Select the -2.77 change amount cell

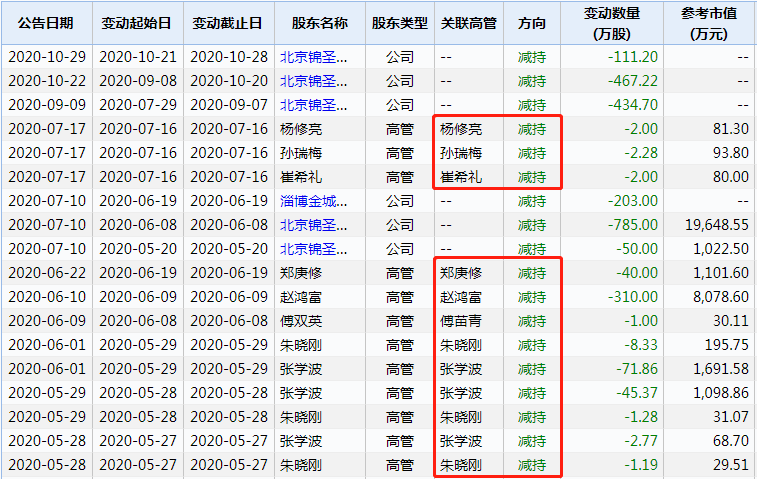(x=641, y=441)
